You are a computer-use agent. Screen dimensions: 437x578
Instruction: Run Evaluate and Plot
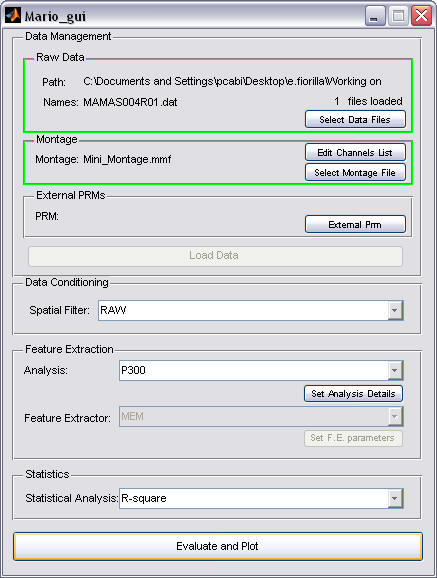pos(218,546)
